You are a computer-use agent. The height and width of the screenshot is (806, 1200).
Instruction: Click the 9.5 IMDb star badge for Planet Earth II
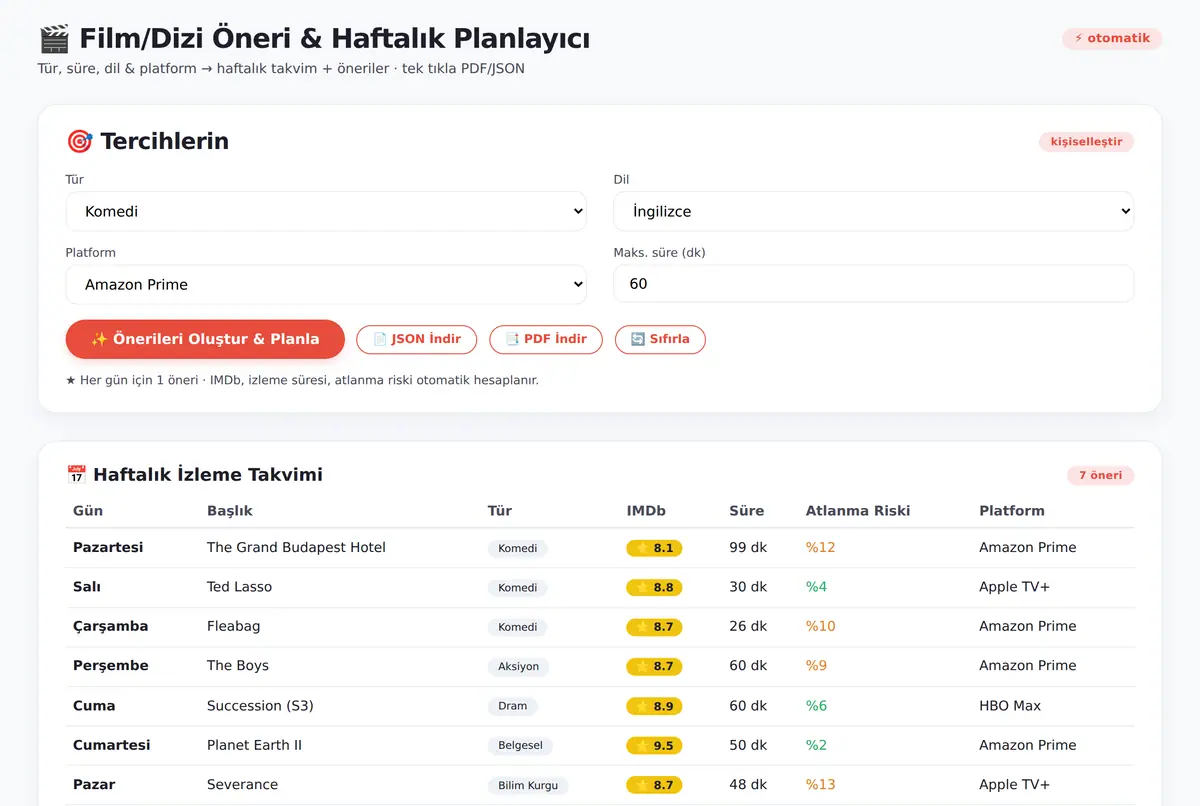[654, 745]
